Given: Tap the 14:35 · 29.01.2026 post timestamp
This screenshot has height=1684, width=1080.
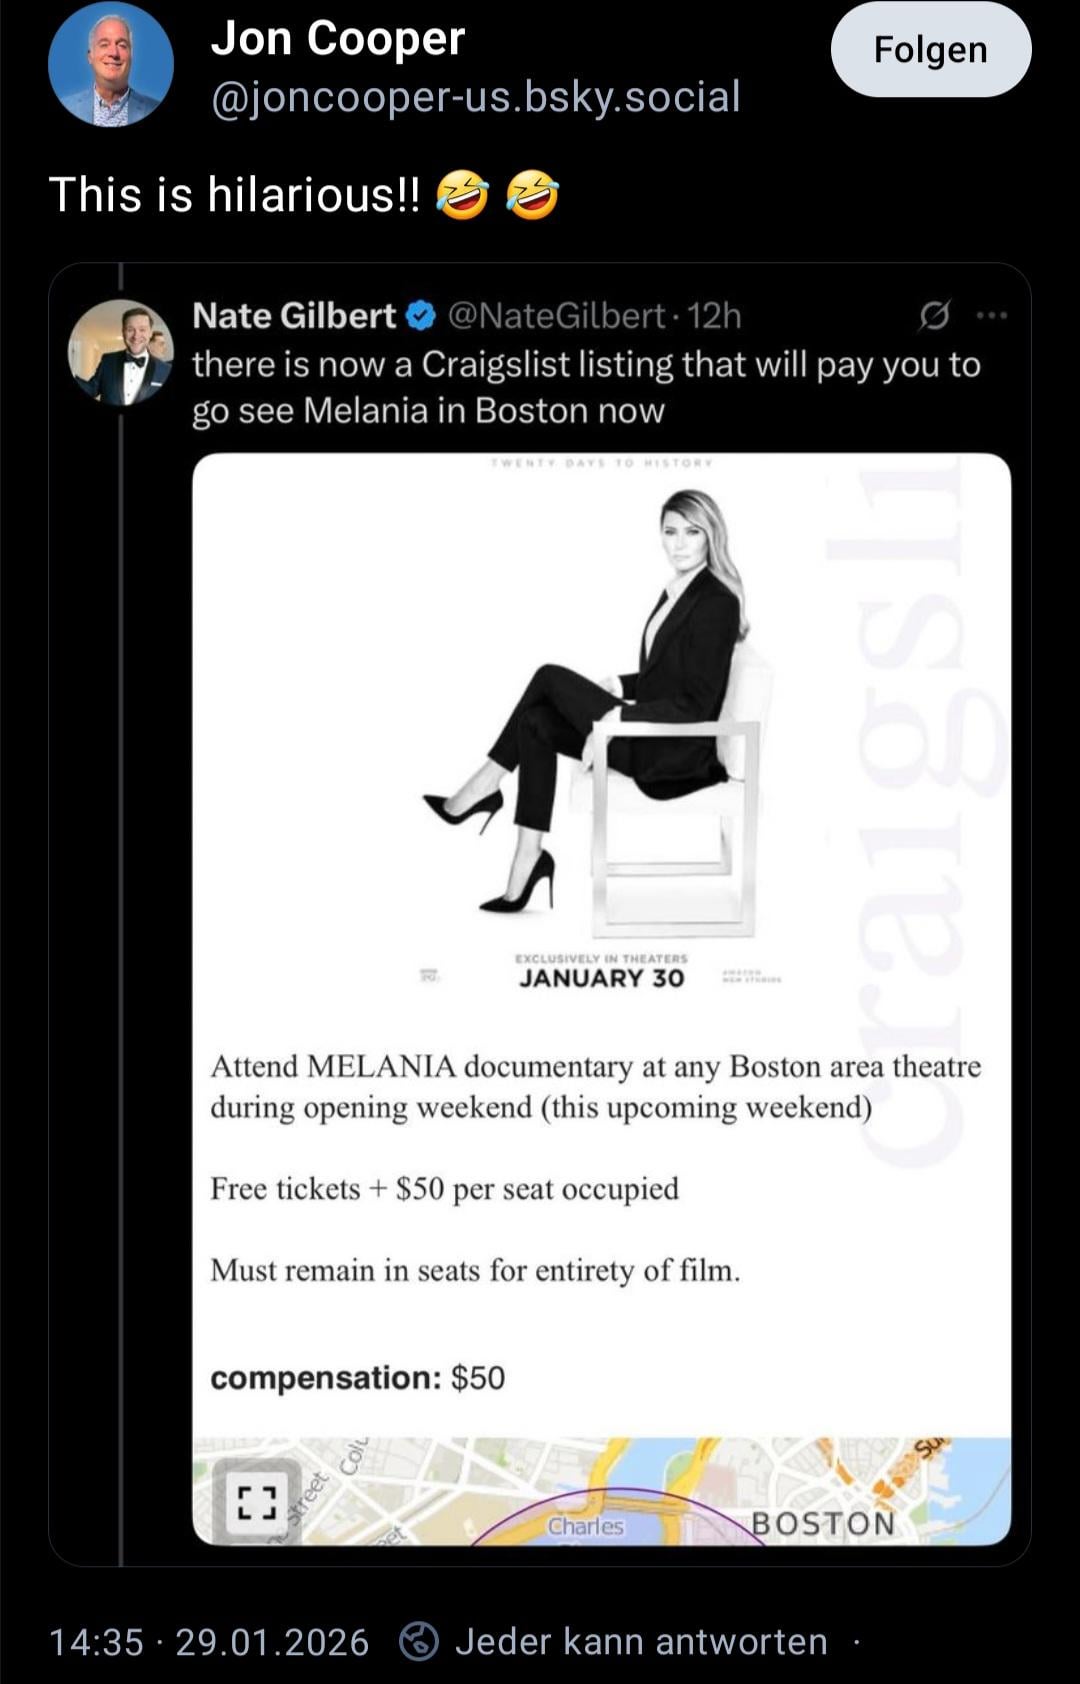Looking at the screenshot, I should point(209,1642).
